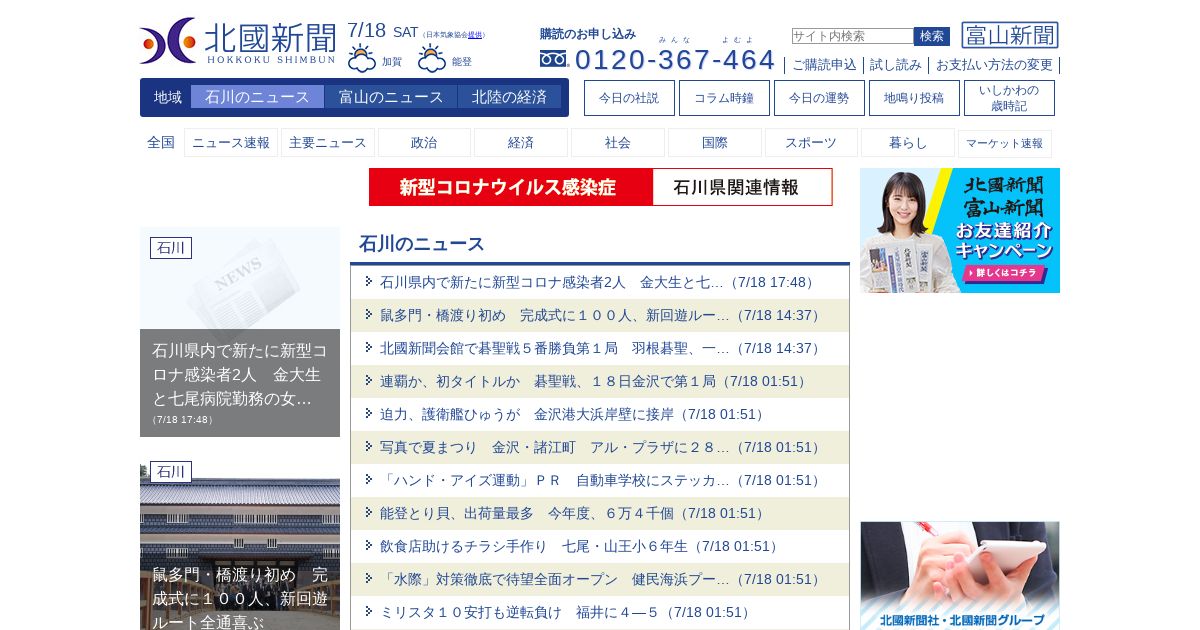Focus the サイト内検索 search field

coord(853,36)
